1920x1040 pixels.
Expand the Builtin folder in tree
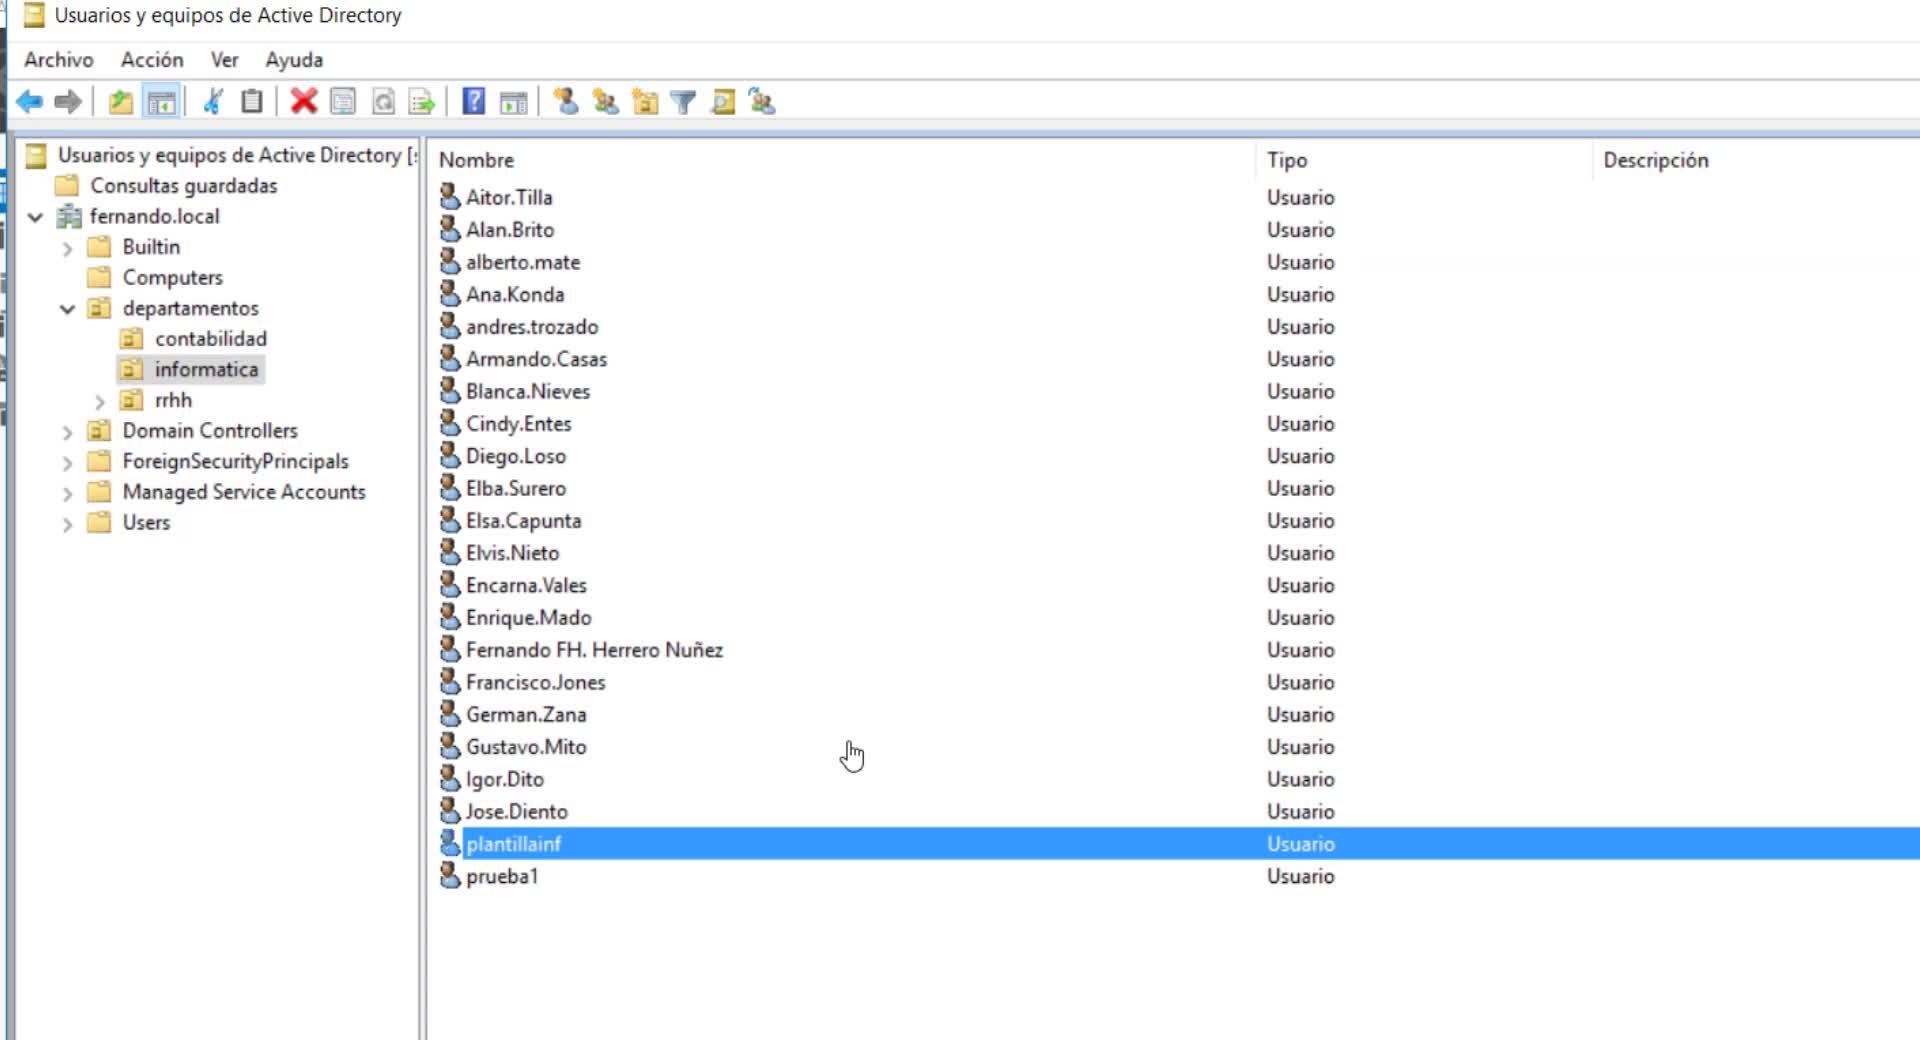point(67,248)
